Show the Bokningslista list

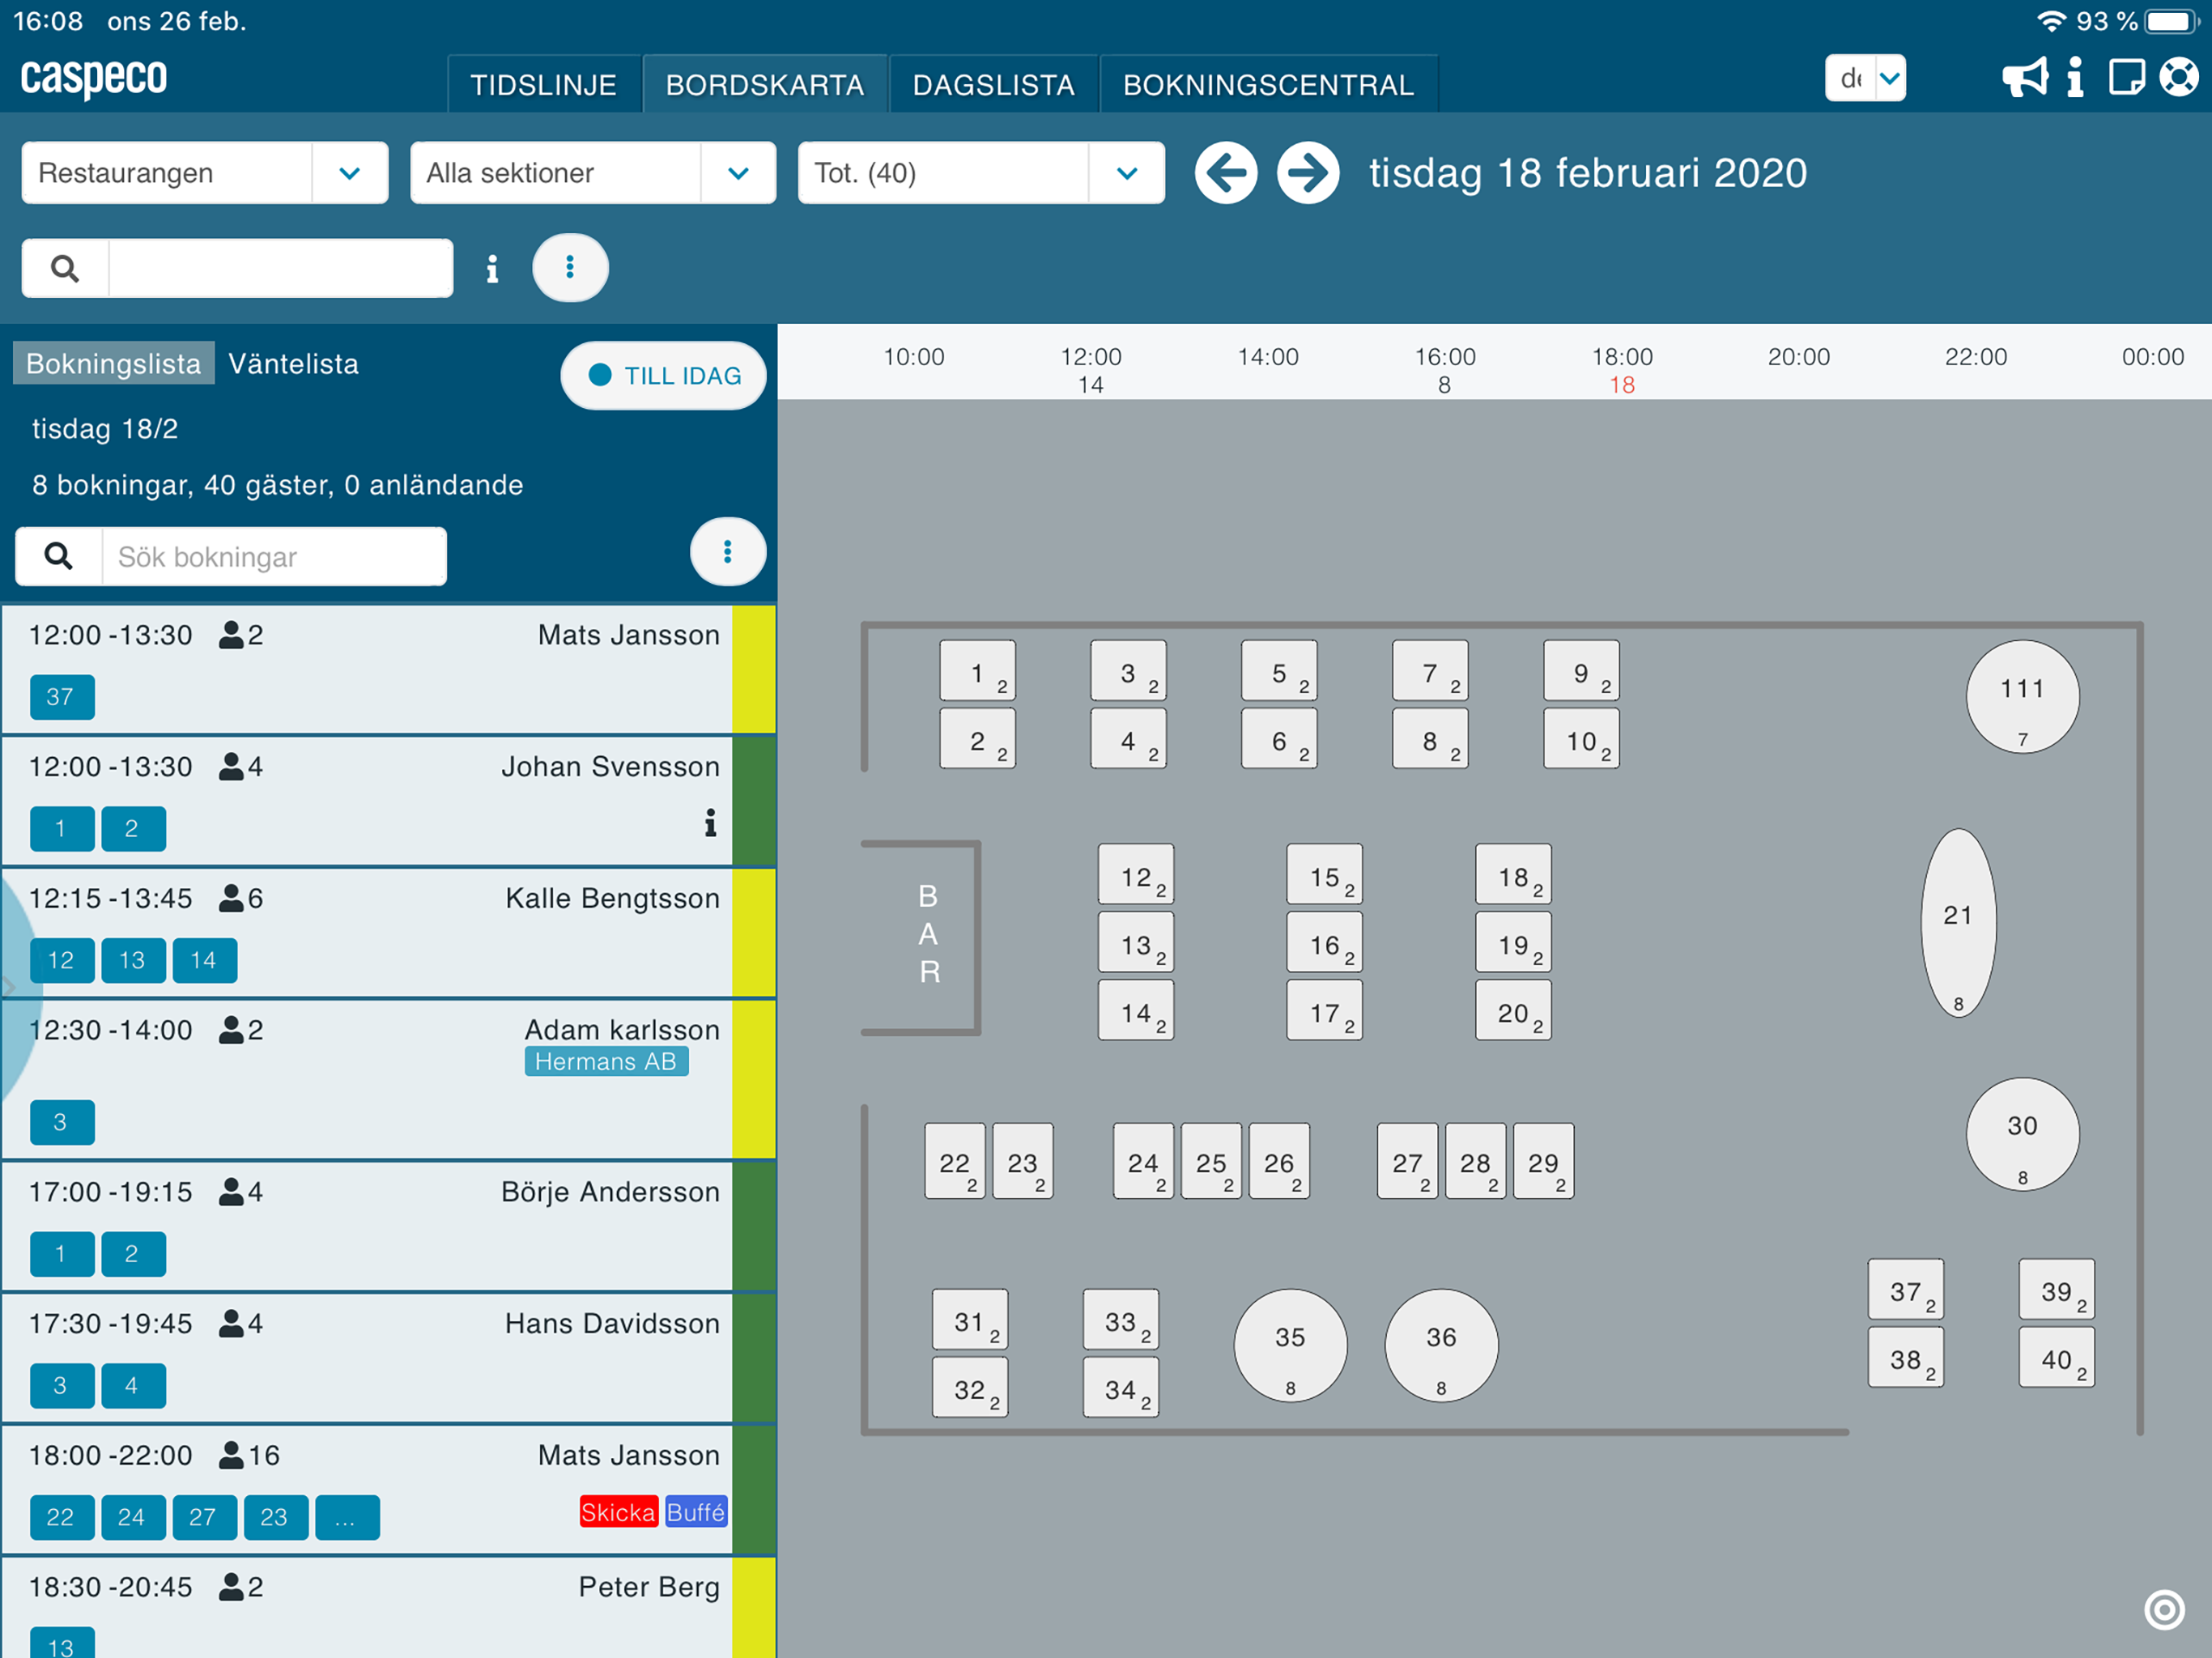tap(114, 364)
